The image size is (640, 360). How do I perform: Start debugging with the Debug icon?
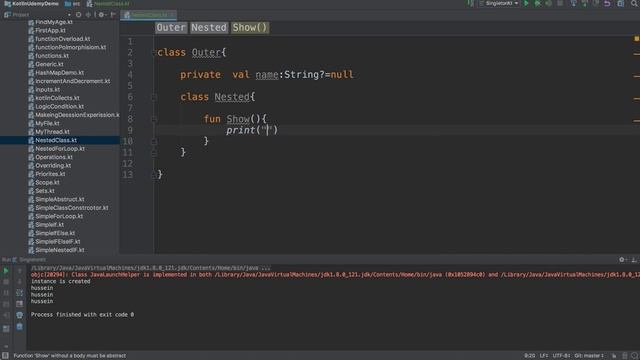538,4
